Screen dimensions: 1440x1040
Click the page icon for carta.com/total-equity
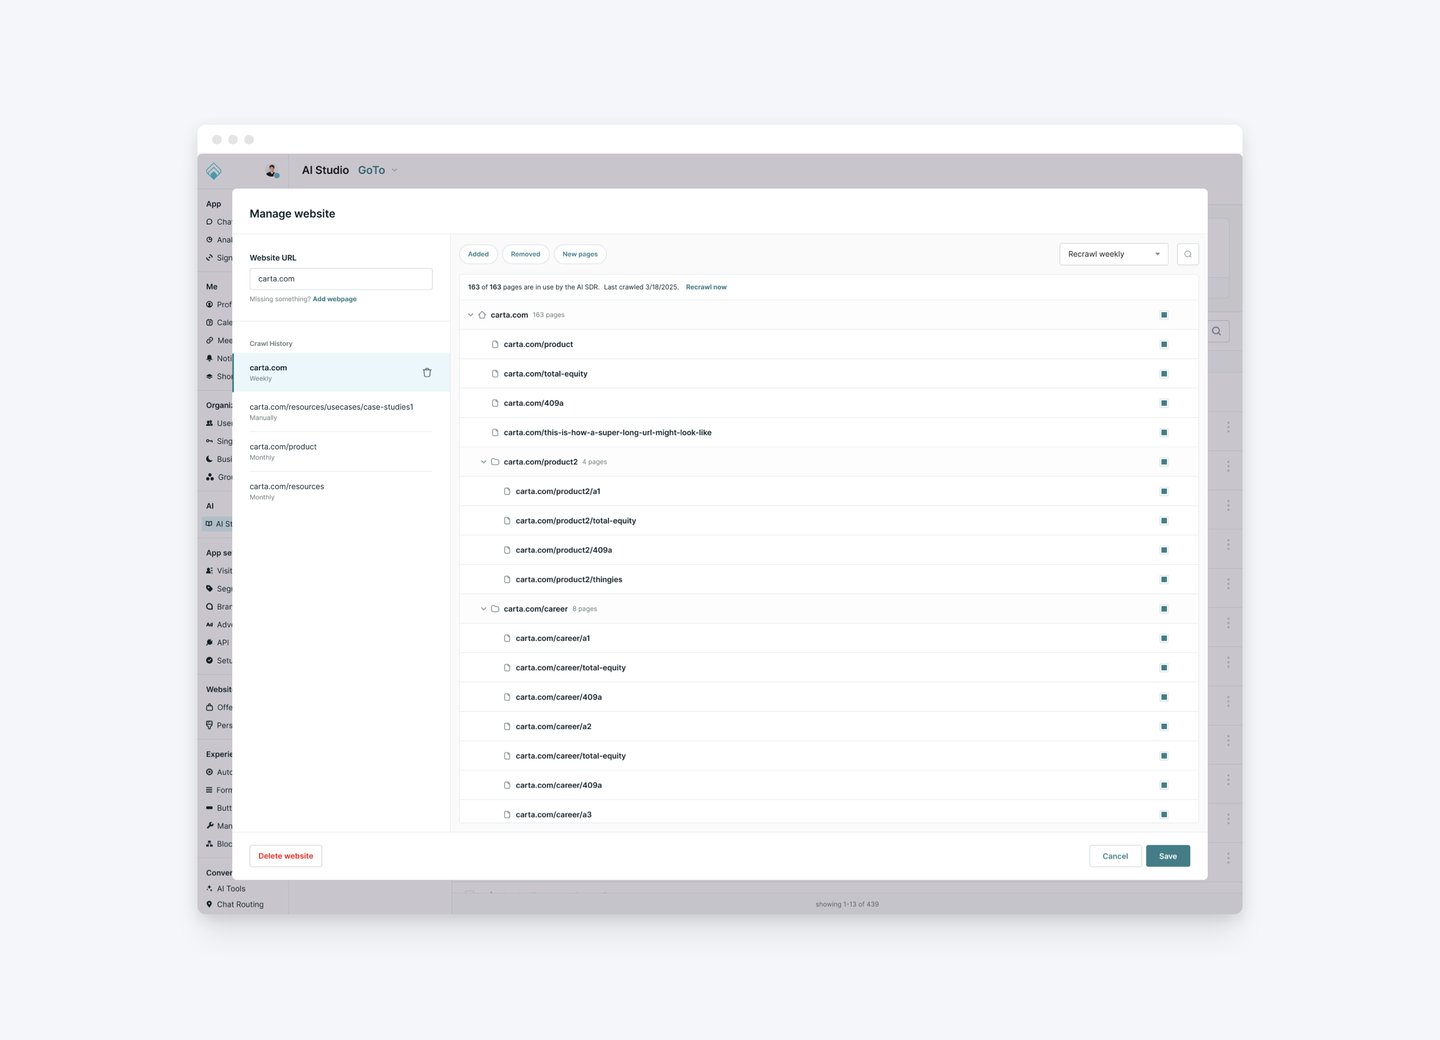tap(495, 374)
